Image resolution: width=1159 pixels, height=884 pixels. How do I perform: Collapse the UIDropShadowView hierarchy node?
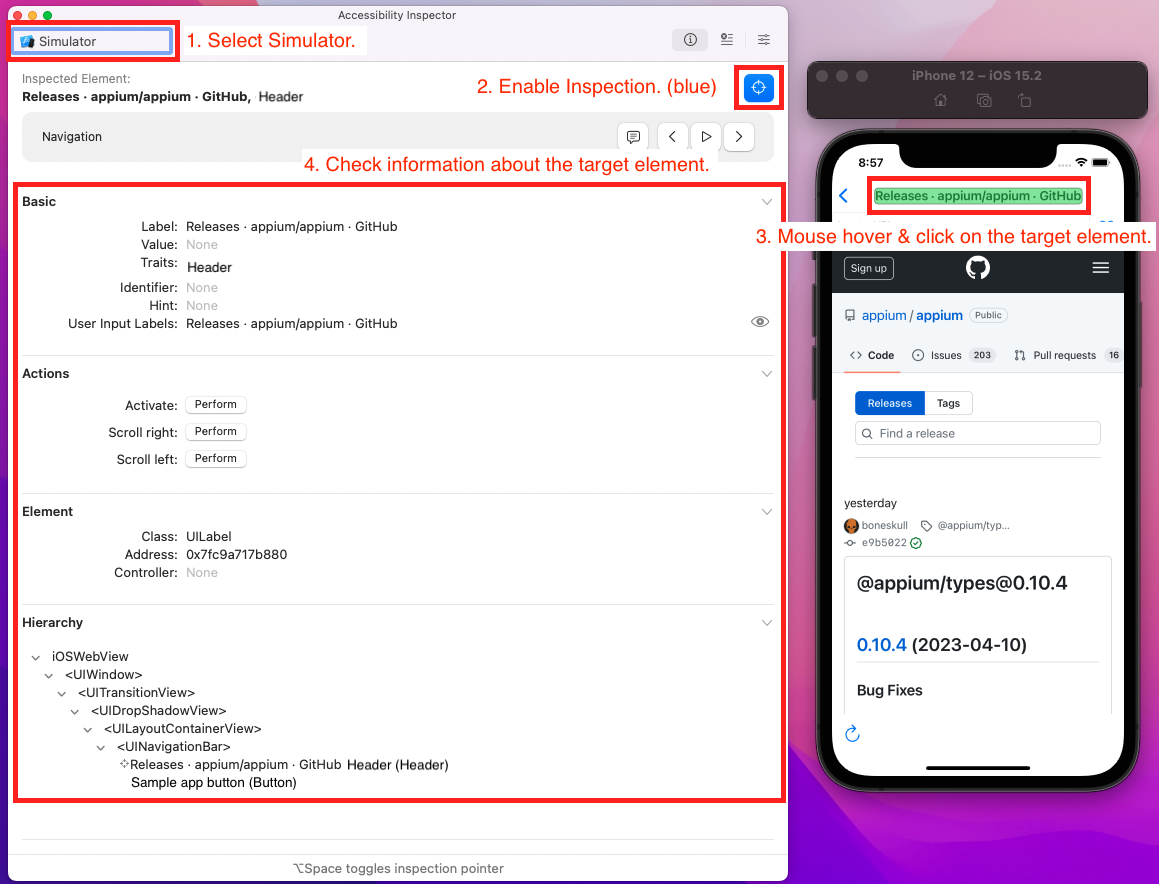75,712
